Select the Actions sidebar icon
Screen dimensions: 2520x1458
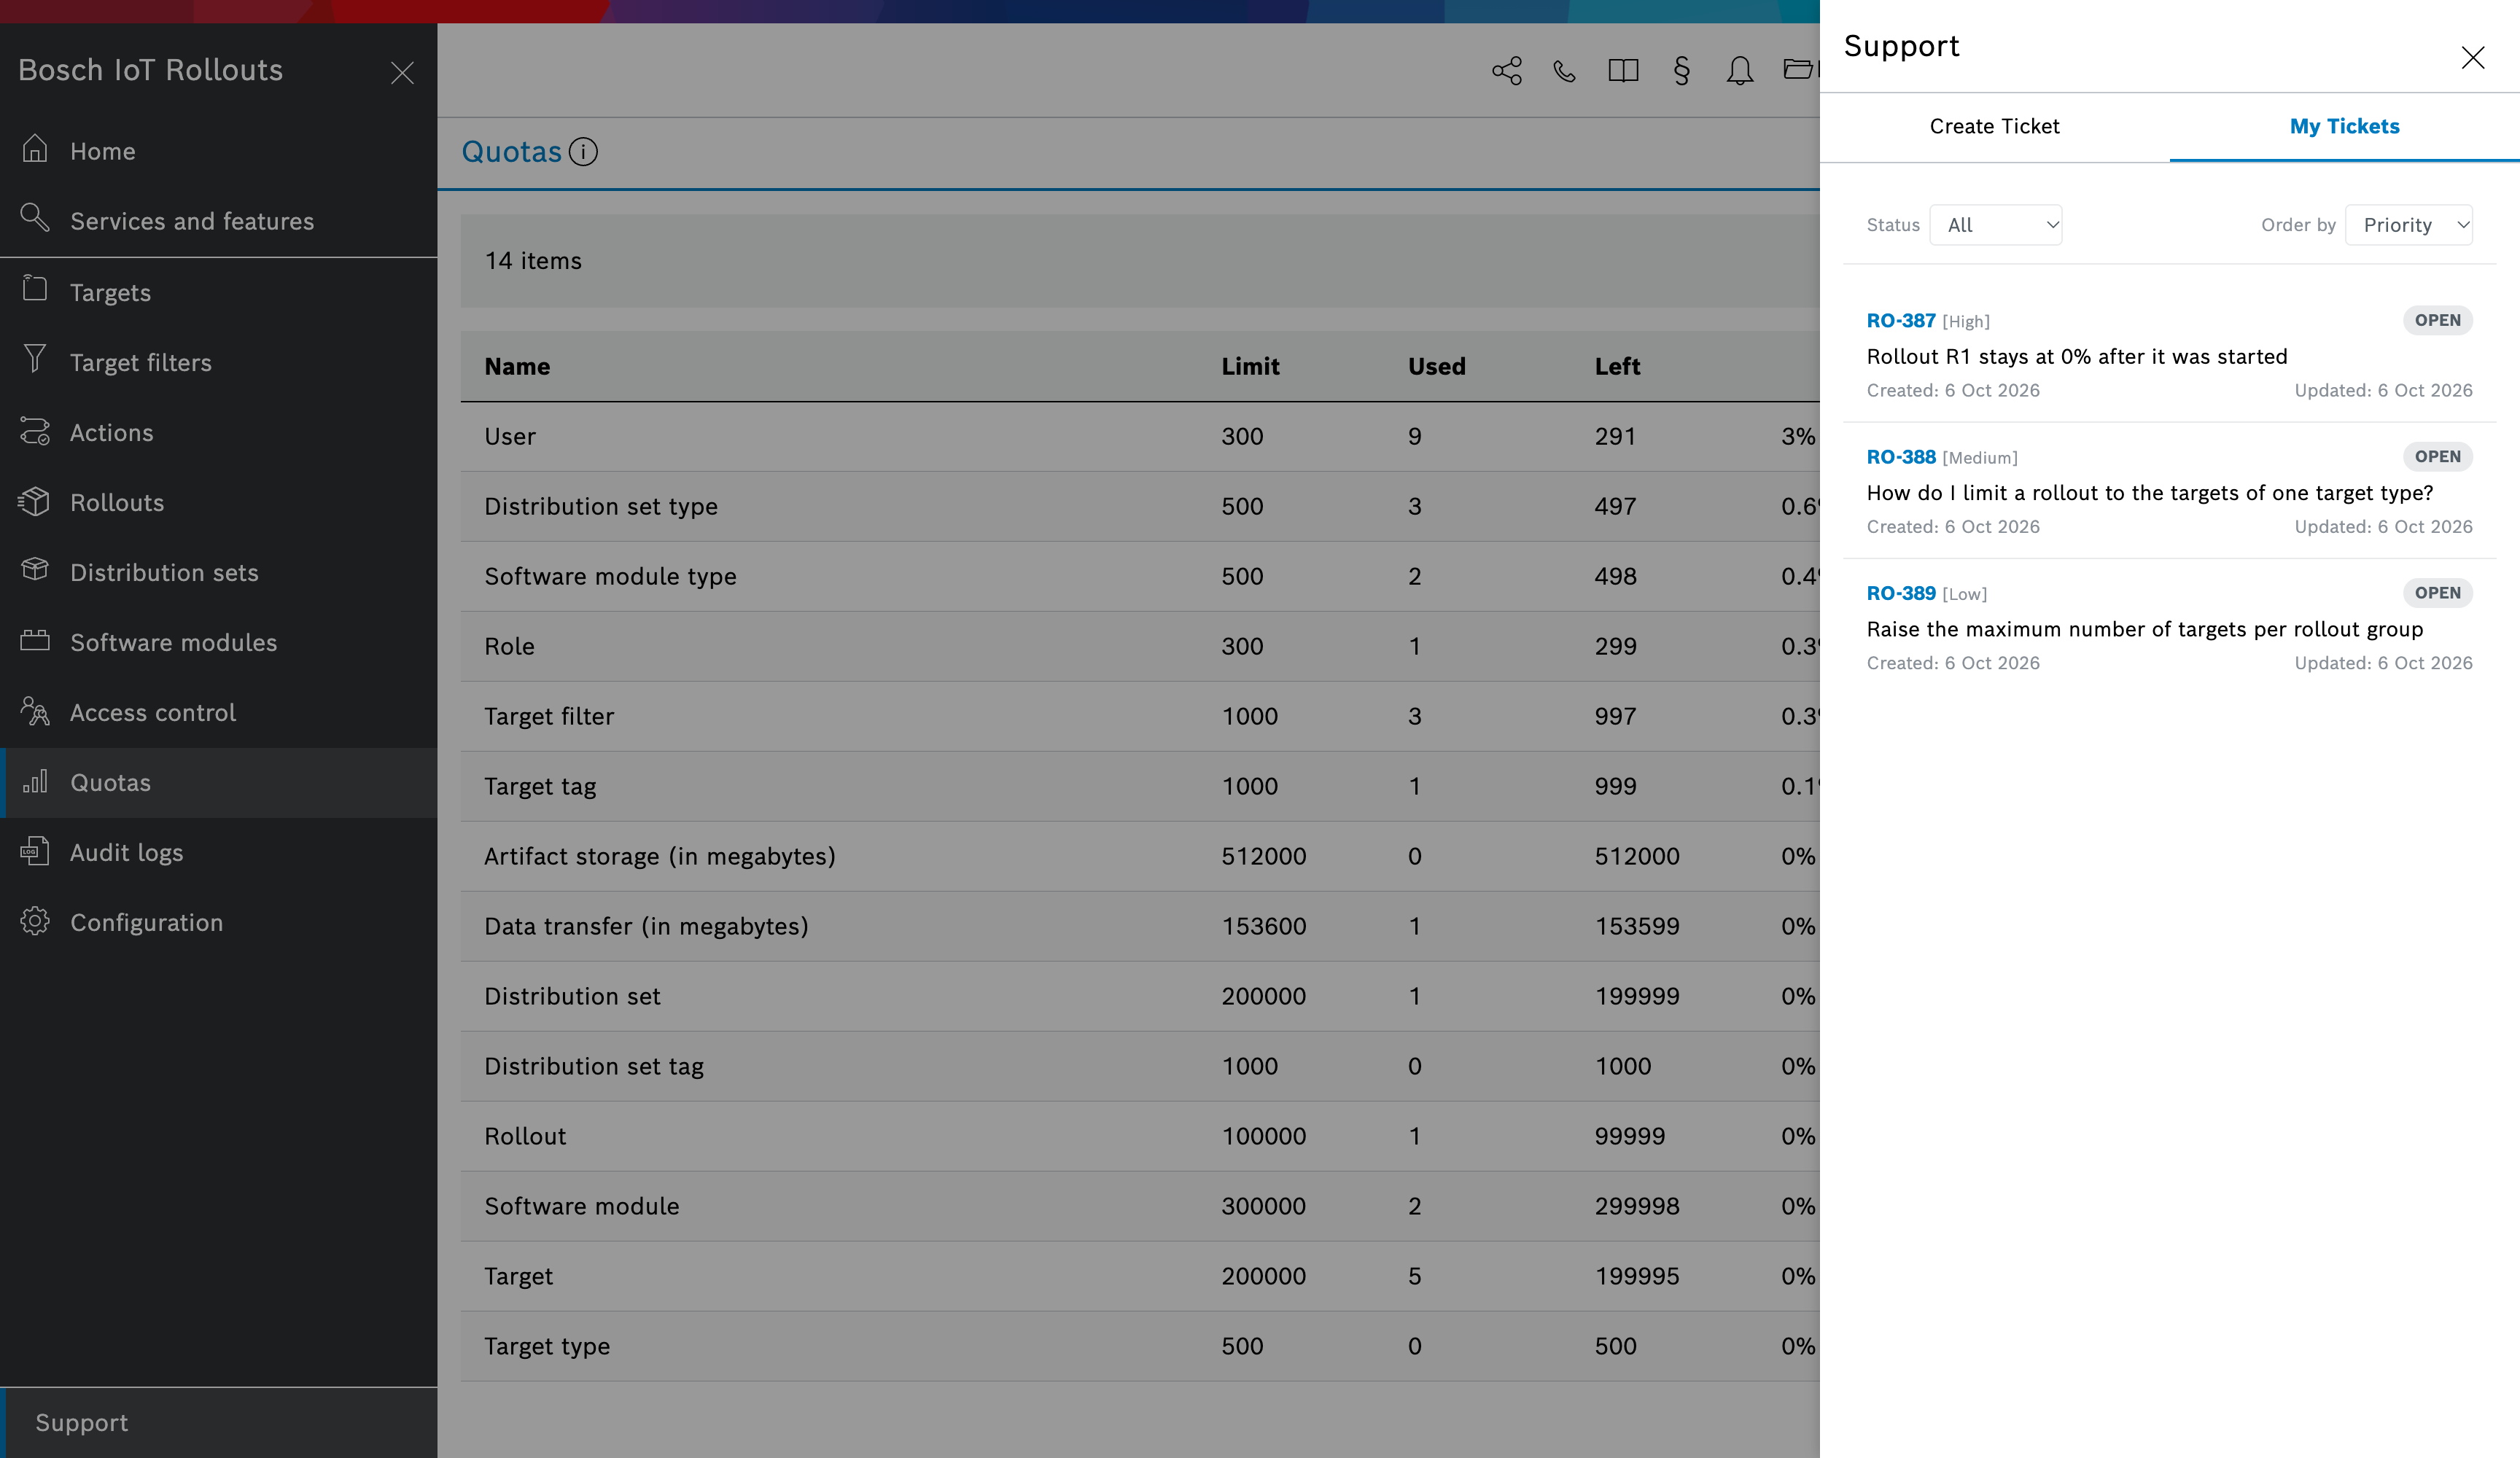coord(35,431)
